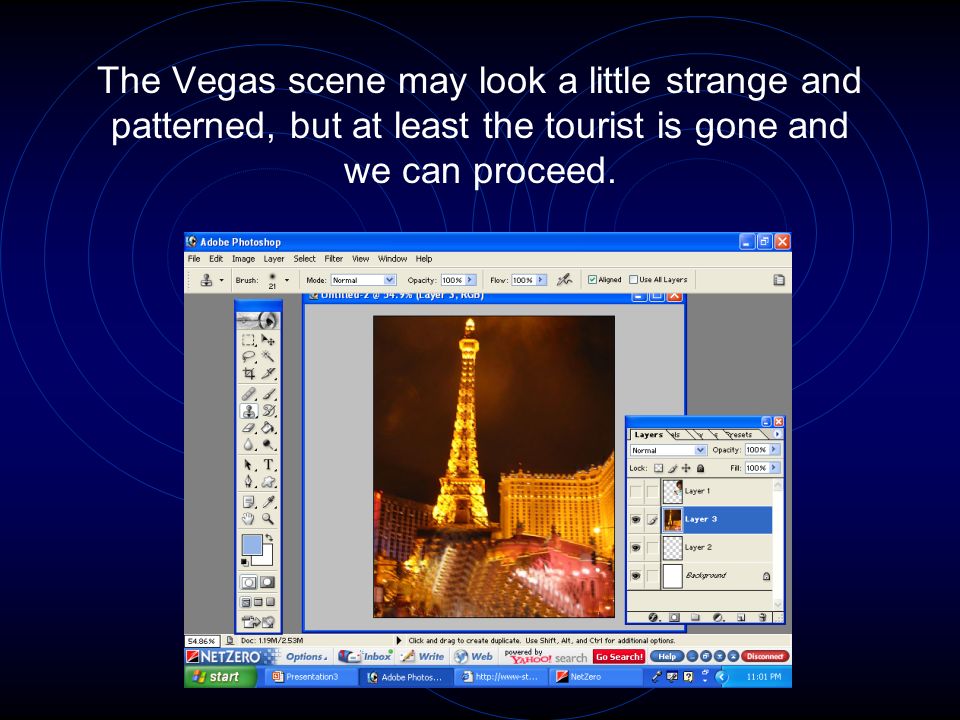Select the Hand tool
The image size is (960, 720).
(249, 519)
